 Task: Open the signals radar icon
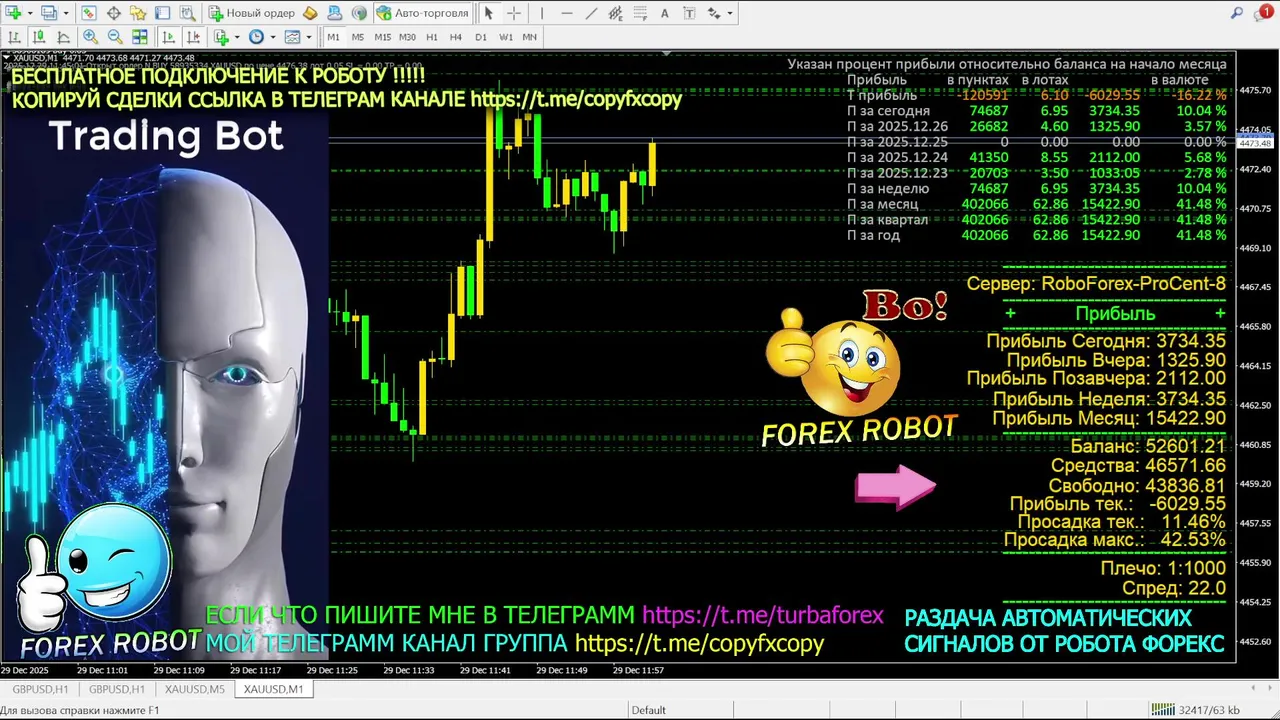360,13
